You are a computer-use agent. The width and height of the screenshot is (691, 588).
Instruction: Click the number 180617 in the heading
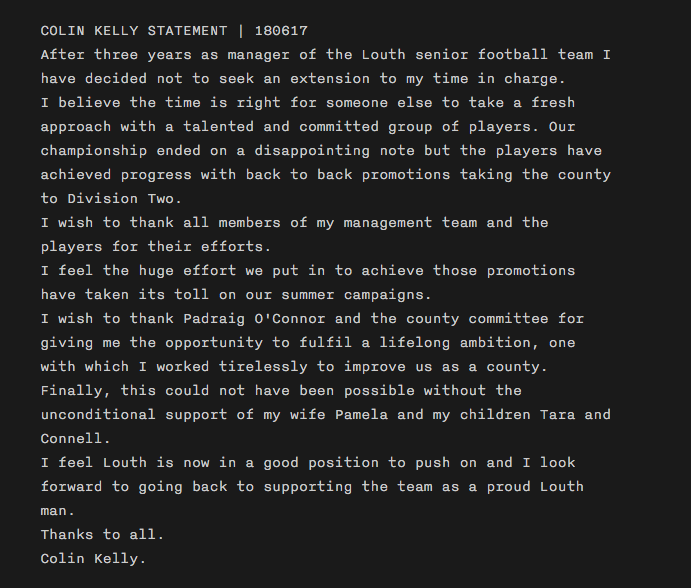(x=281, y=31)
